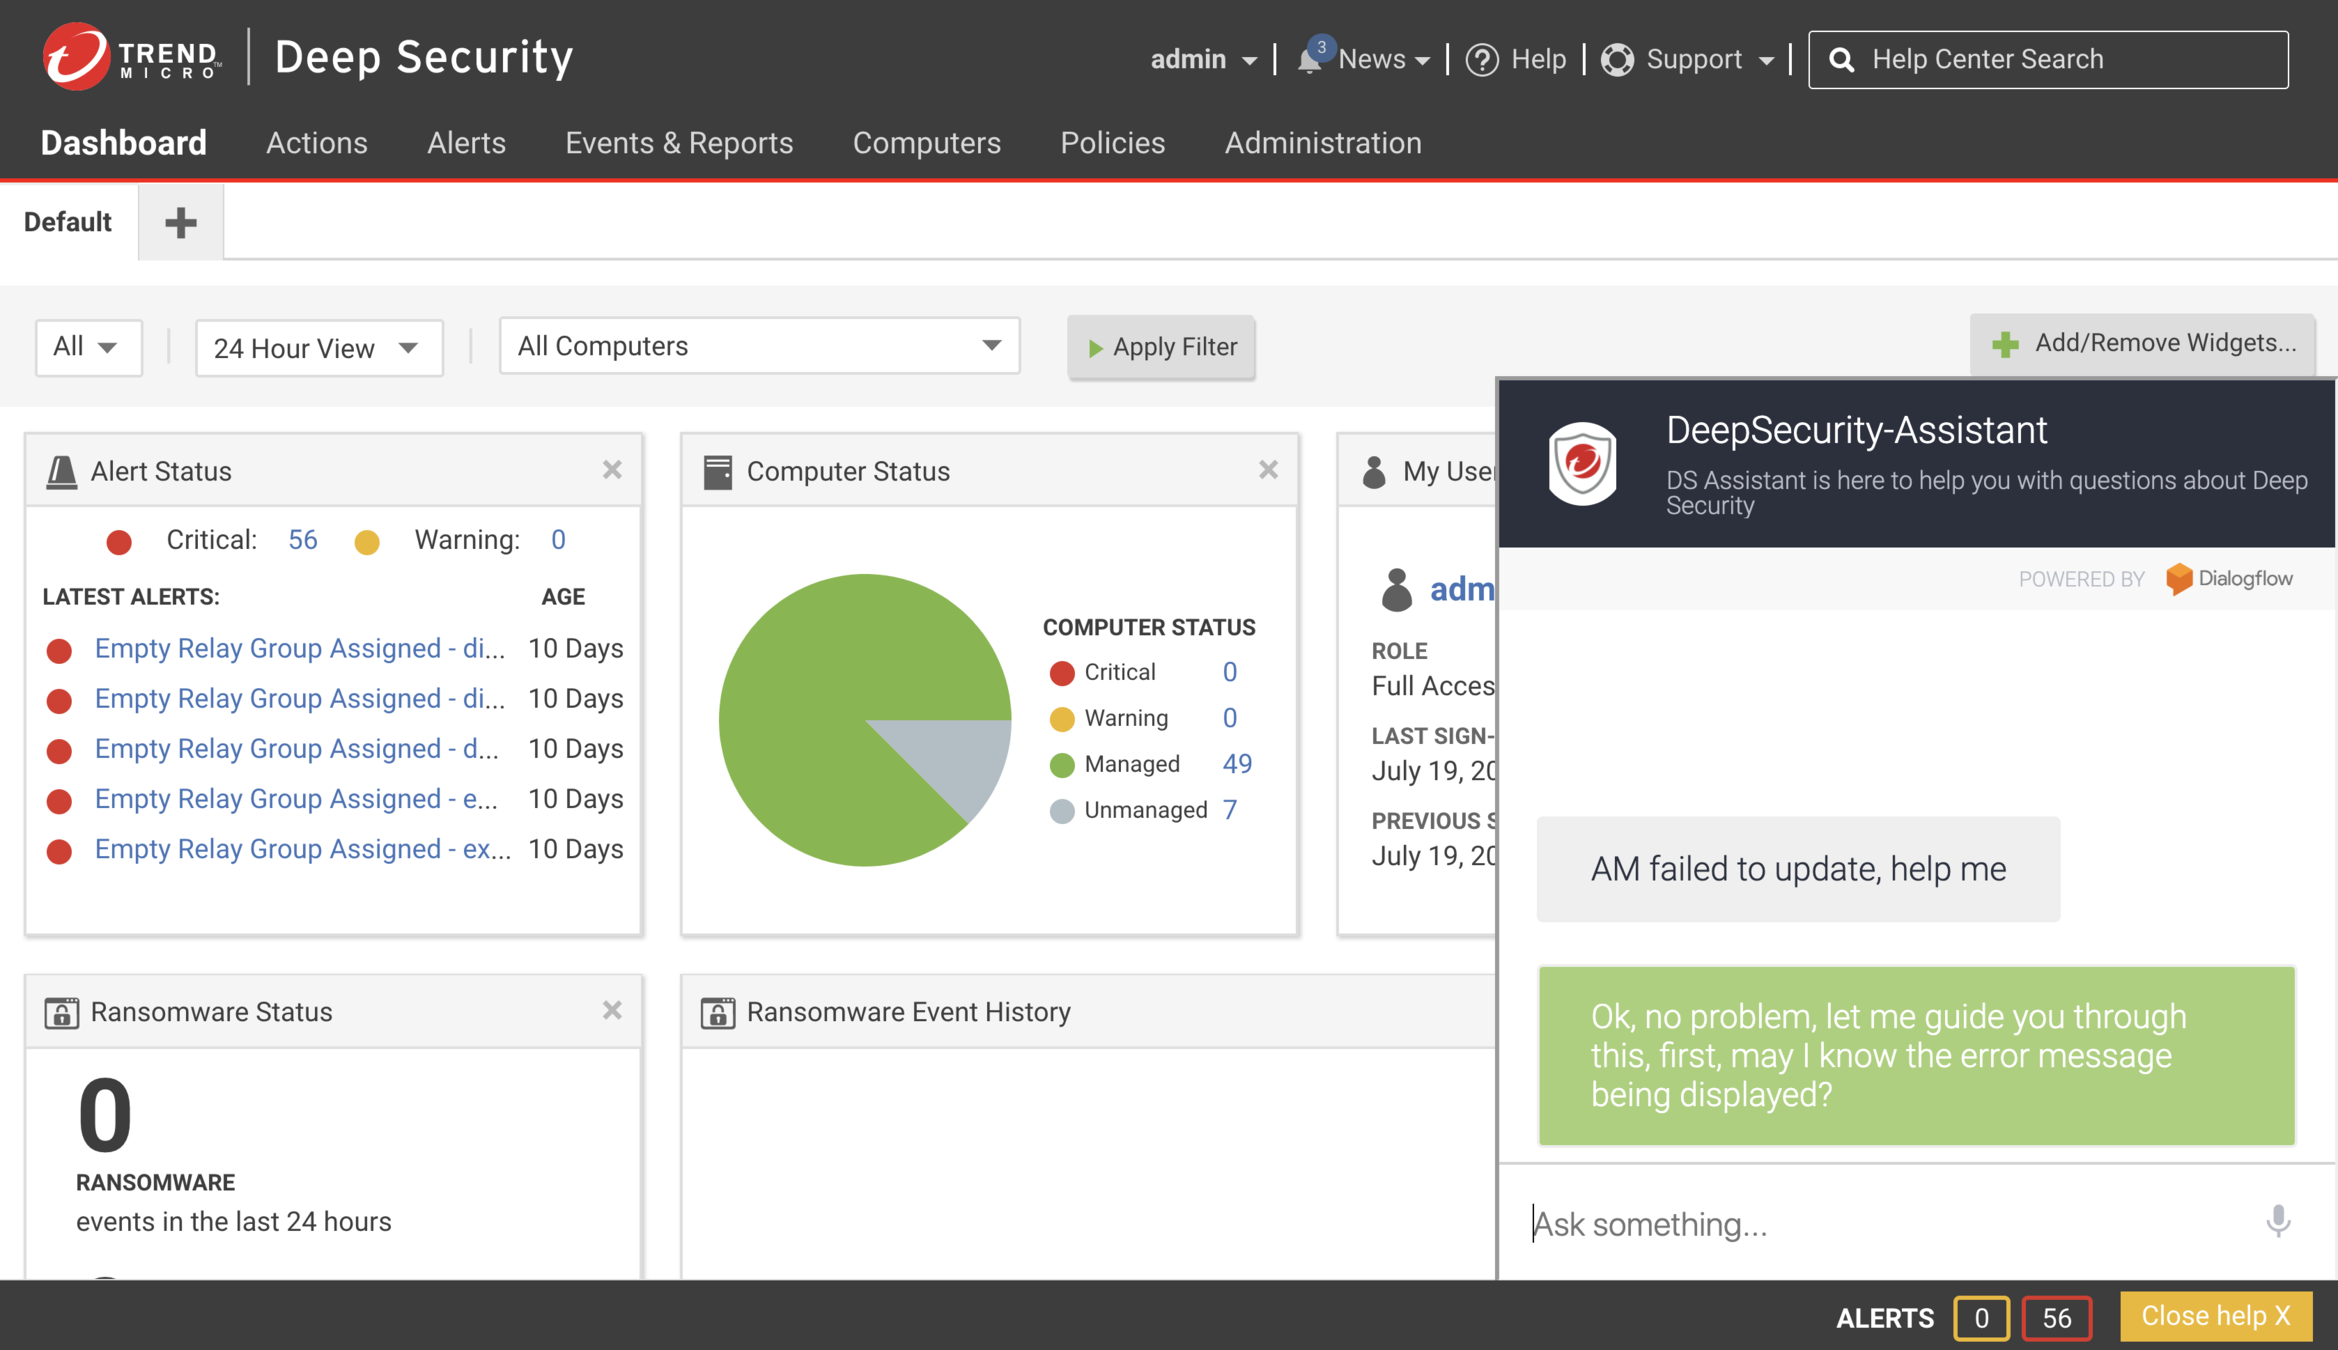Add a new dashboard tab with plus icon
The width and height of the screenshot is (2338, 1350).
[x=180, y=222]
